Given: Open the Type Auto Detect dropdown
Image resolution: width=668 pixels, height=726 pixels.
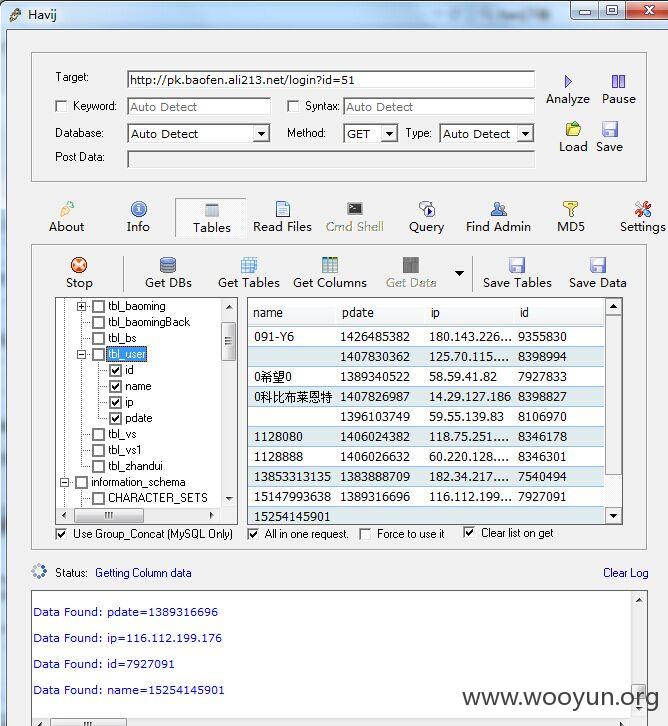Looking at the screenshot, I should 525,134.
